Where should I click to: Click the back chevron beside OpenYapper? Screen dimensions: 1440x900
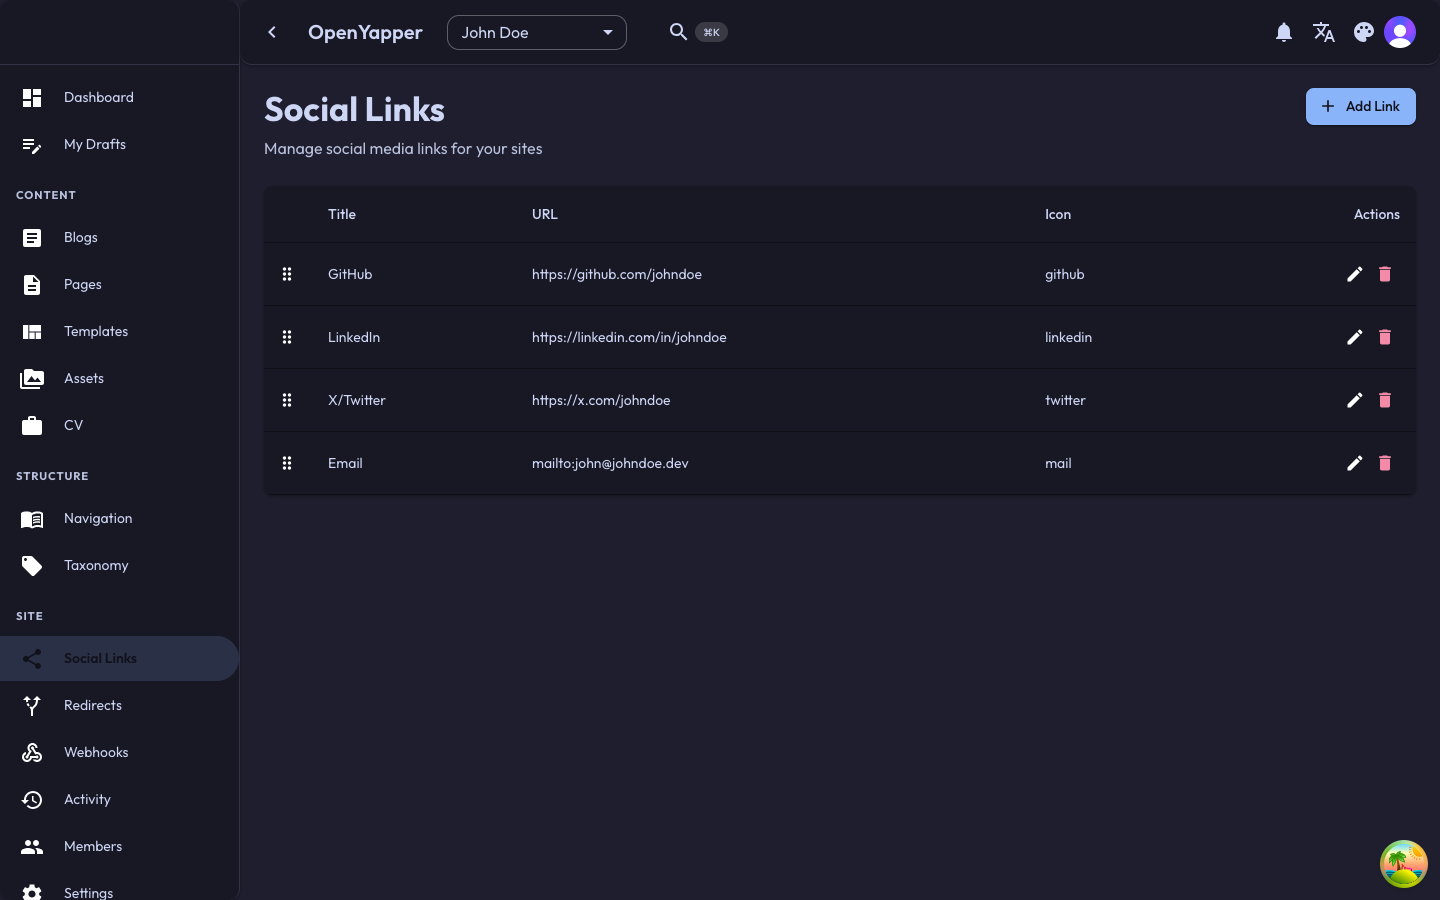272,32
